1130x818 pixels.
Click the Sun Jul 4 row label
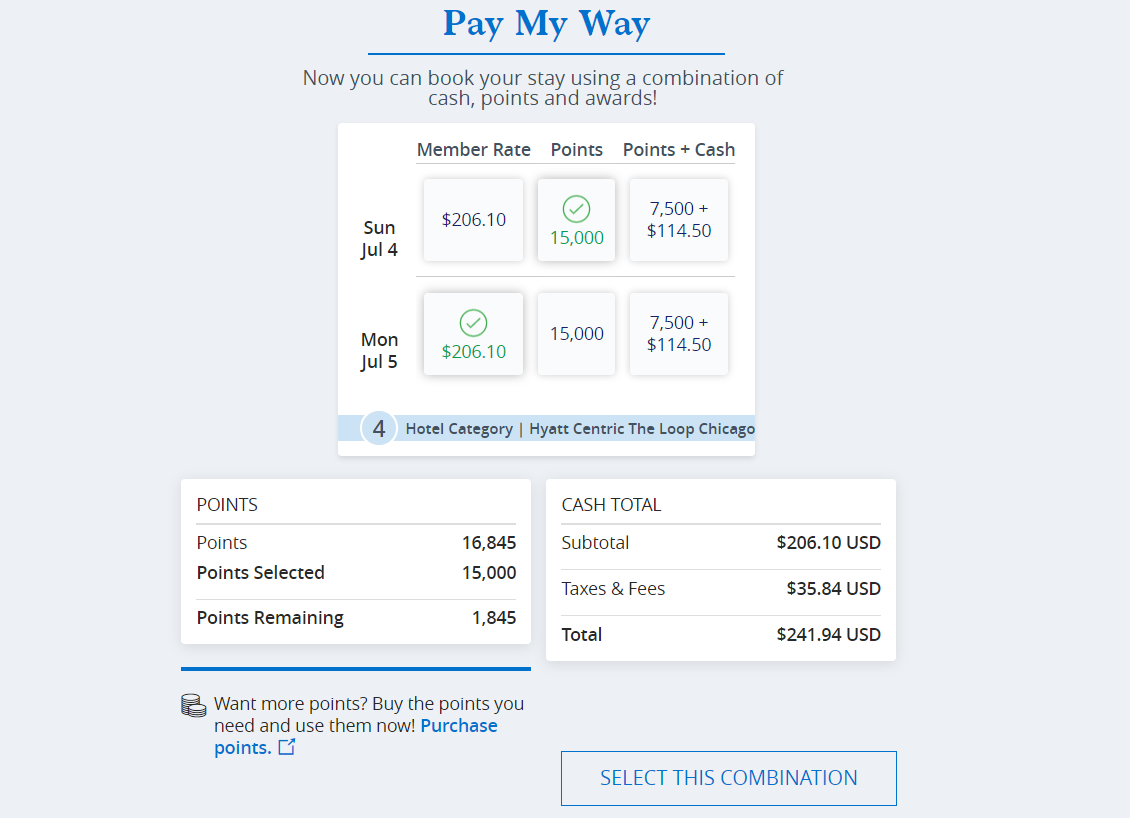point(380,239)
